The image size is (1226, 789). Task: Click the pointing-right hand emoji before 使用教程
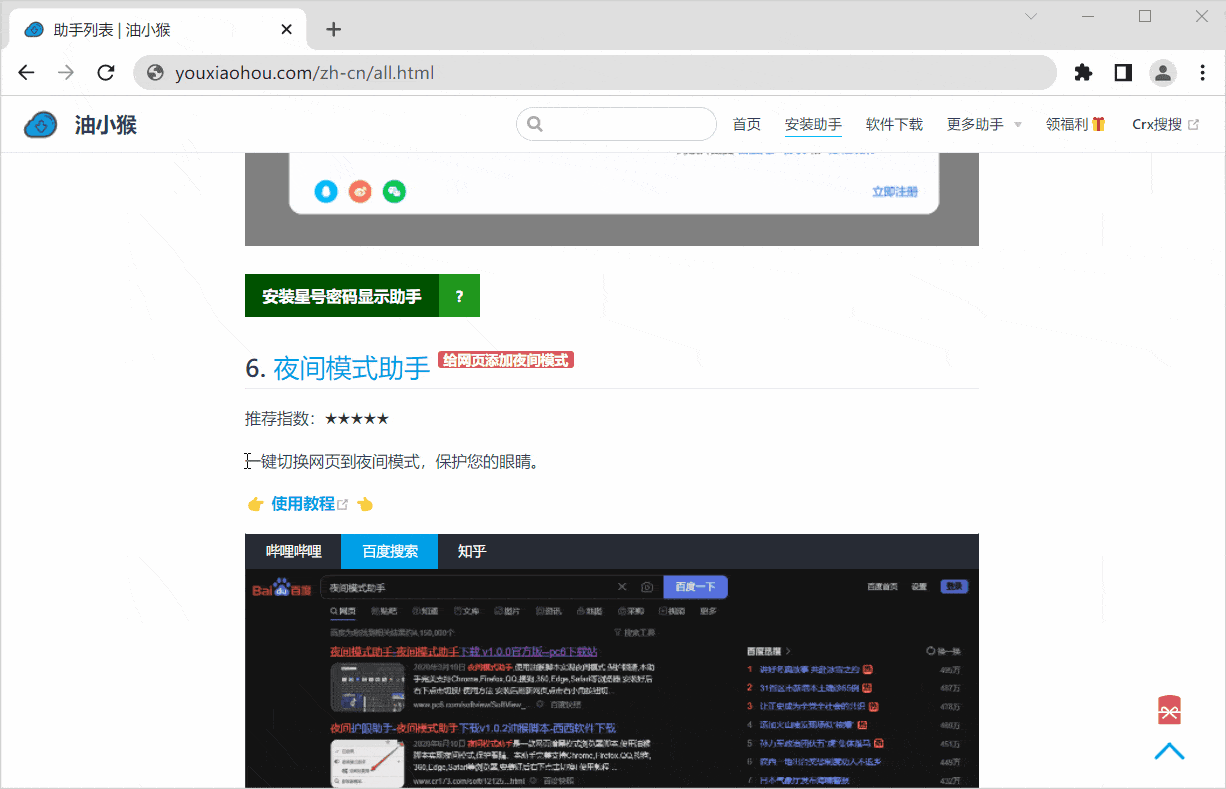tap(256, 504)
